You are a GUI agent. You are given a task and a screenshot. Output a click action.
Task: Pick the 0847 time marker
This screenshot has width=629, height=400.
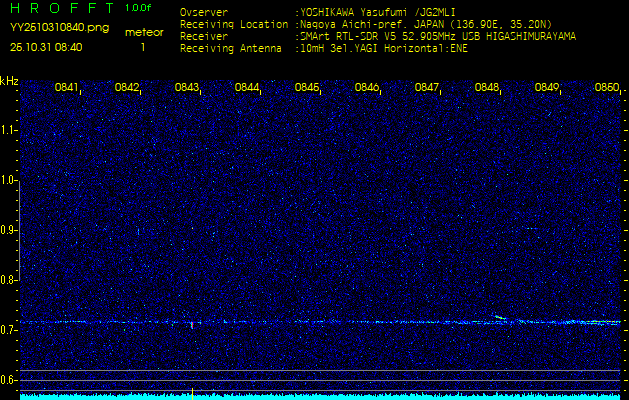[427, 88]
